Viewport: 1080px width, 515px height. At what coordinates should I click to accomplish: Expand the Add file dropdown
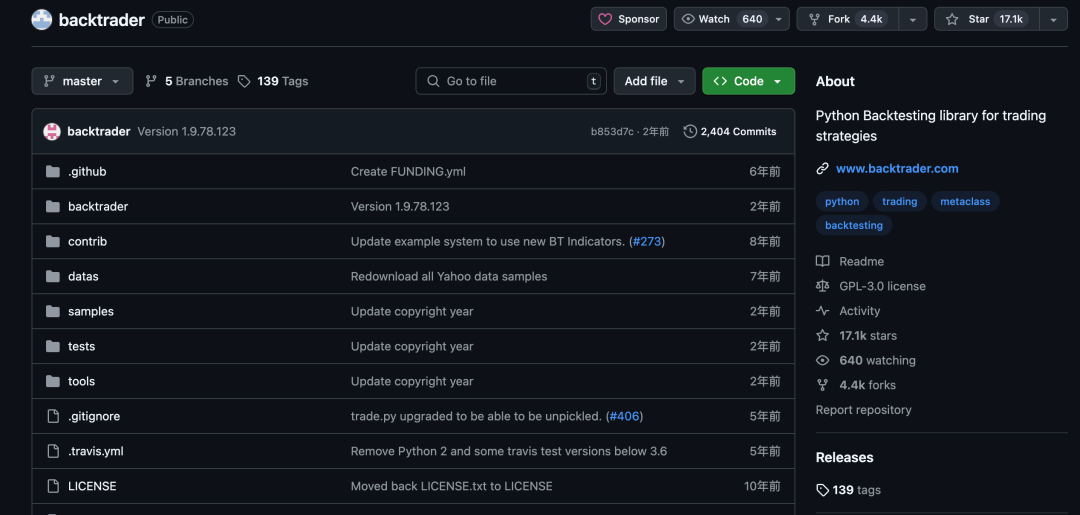tap(654, 81)
